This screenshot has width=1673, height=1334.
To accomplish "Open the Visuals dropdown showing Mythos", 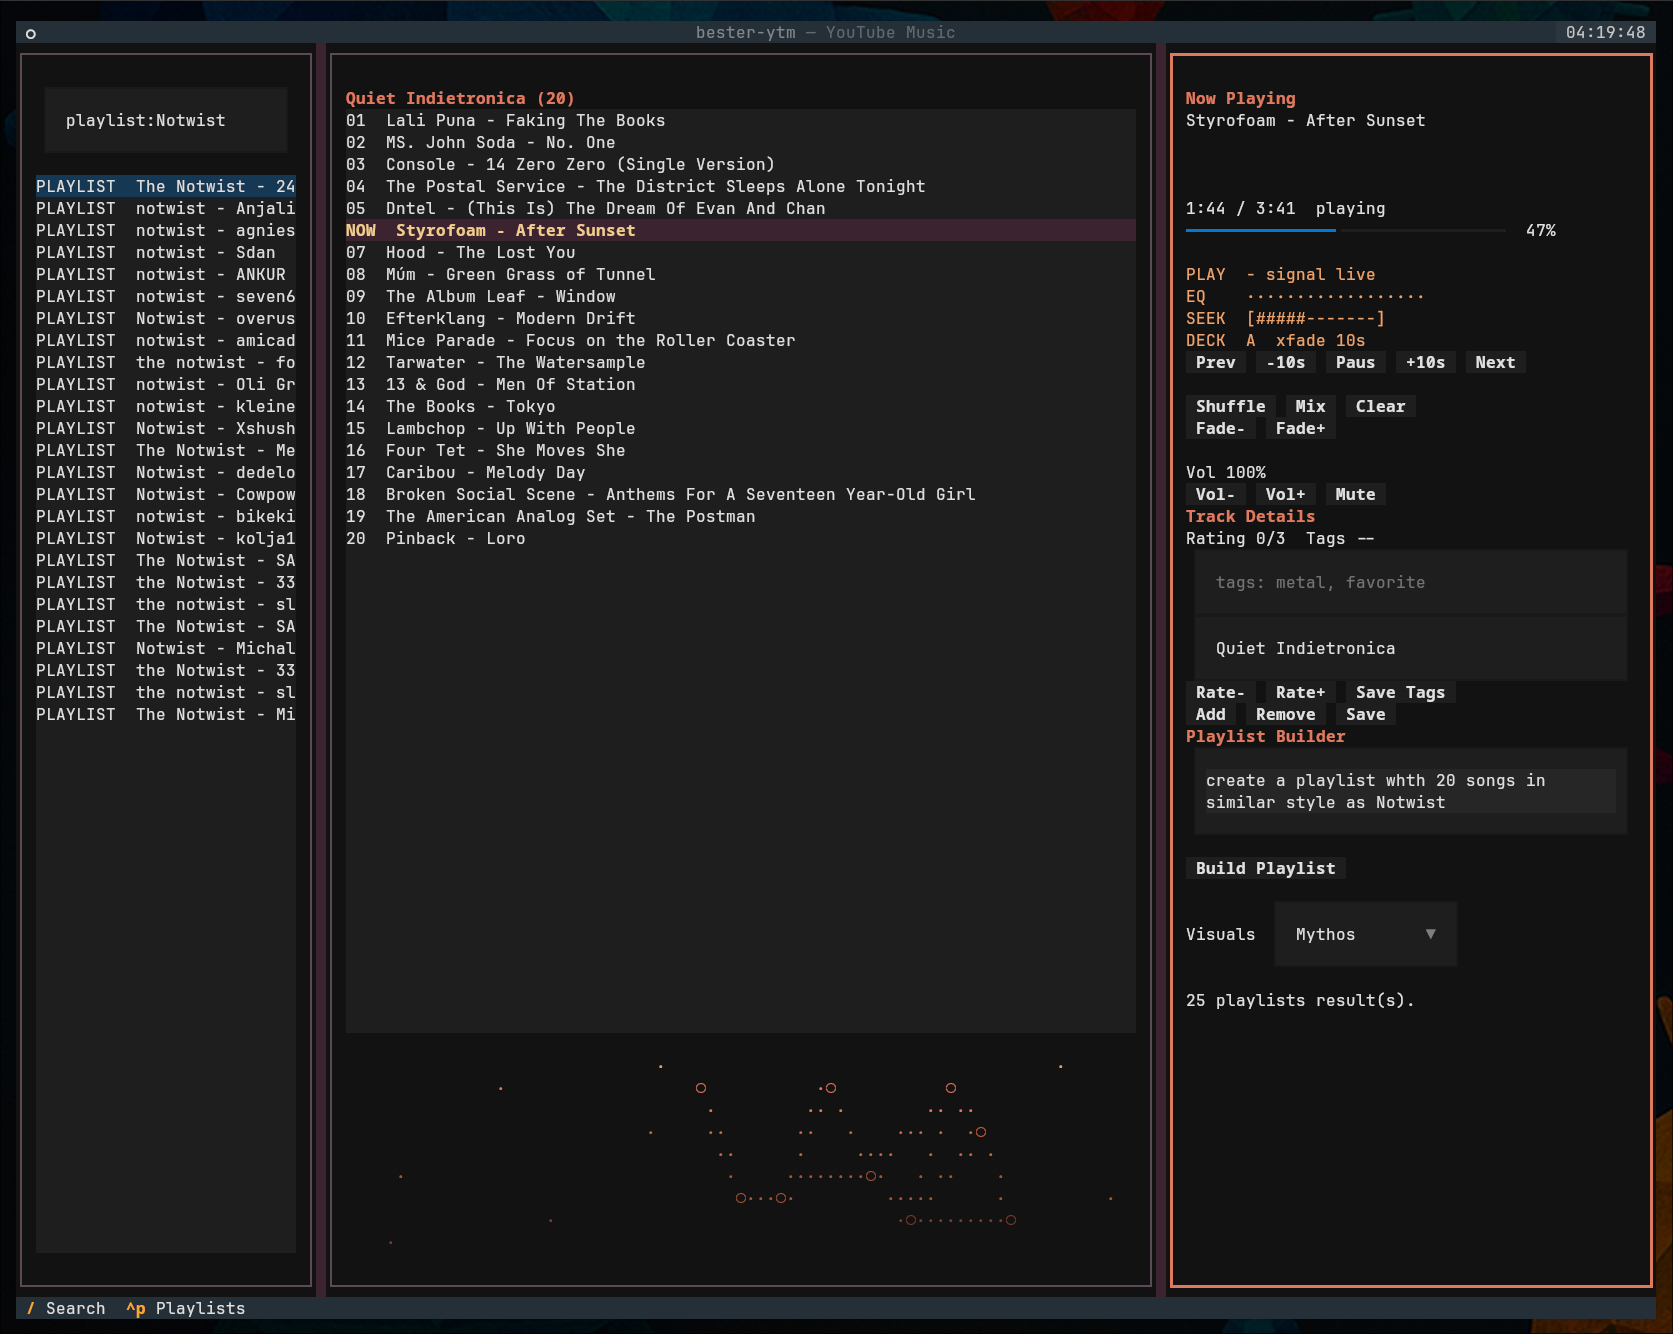I will coord(1365,934).
